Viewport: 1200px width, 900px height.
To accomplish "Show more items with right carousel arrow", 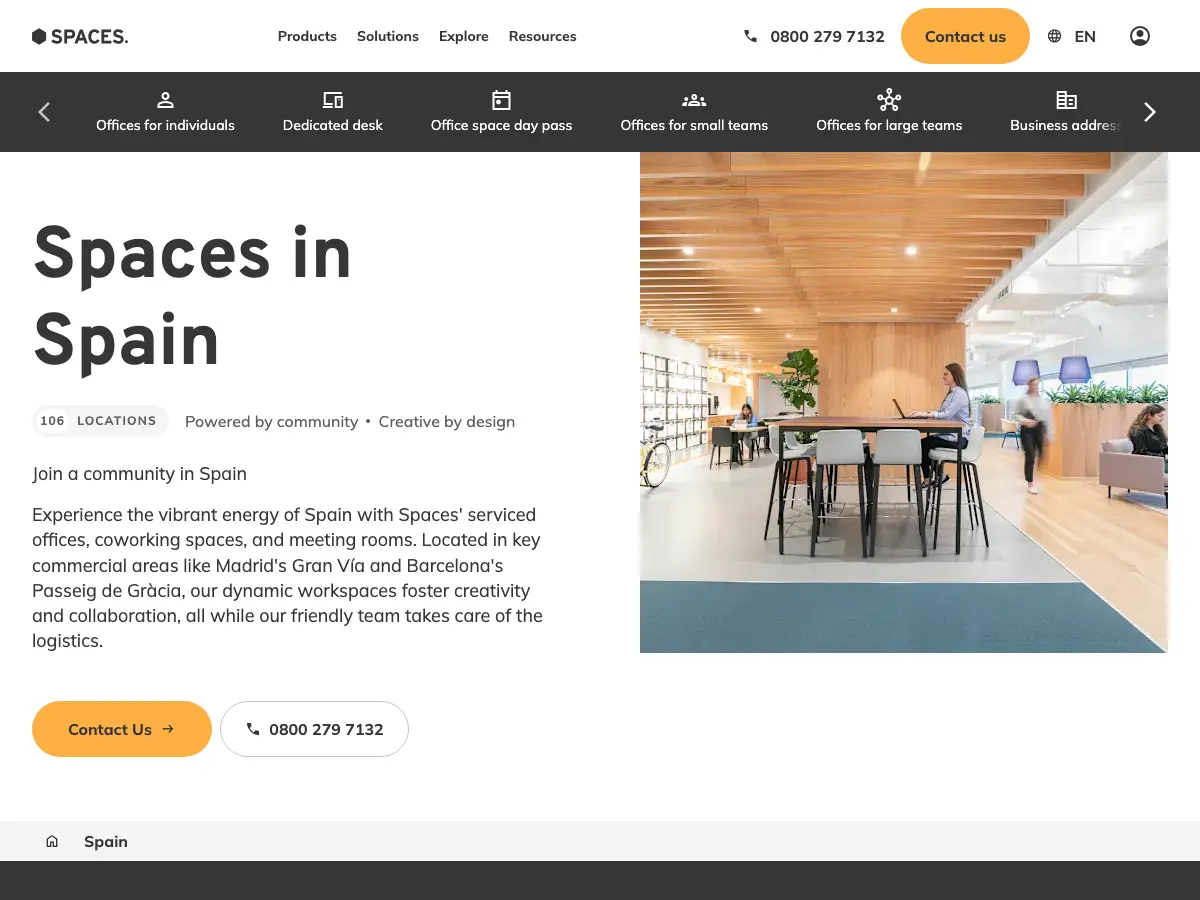I will (x=1150, y=112).
